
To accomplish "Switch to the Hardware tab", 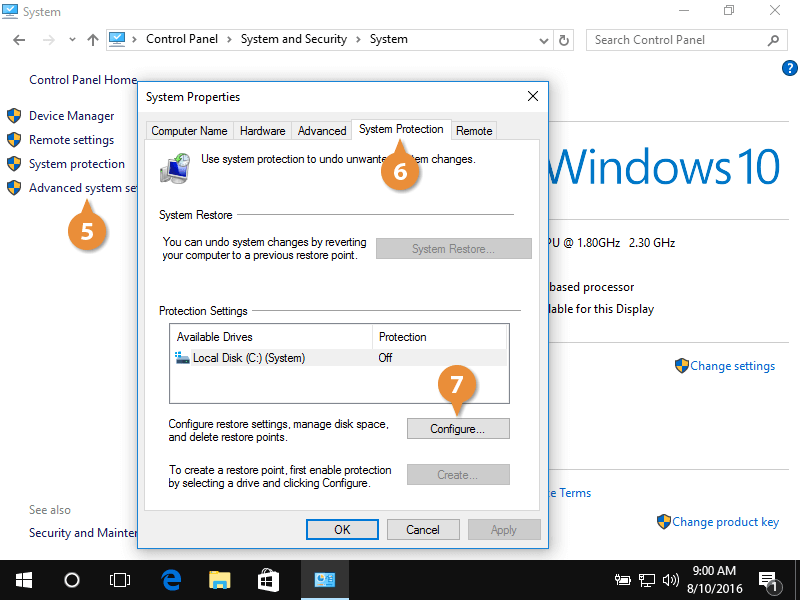I will point(262,130).
